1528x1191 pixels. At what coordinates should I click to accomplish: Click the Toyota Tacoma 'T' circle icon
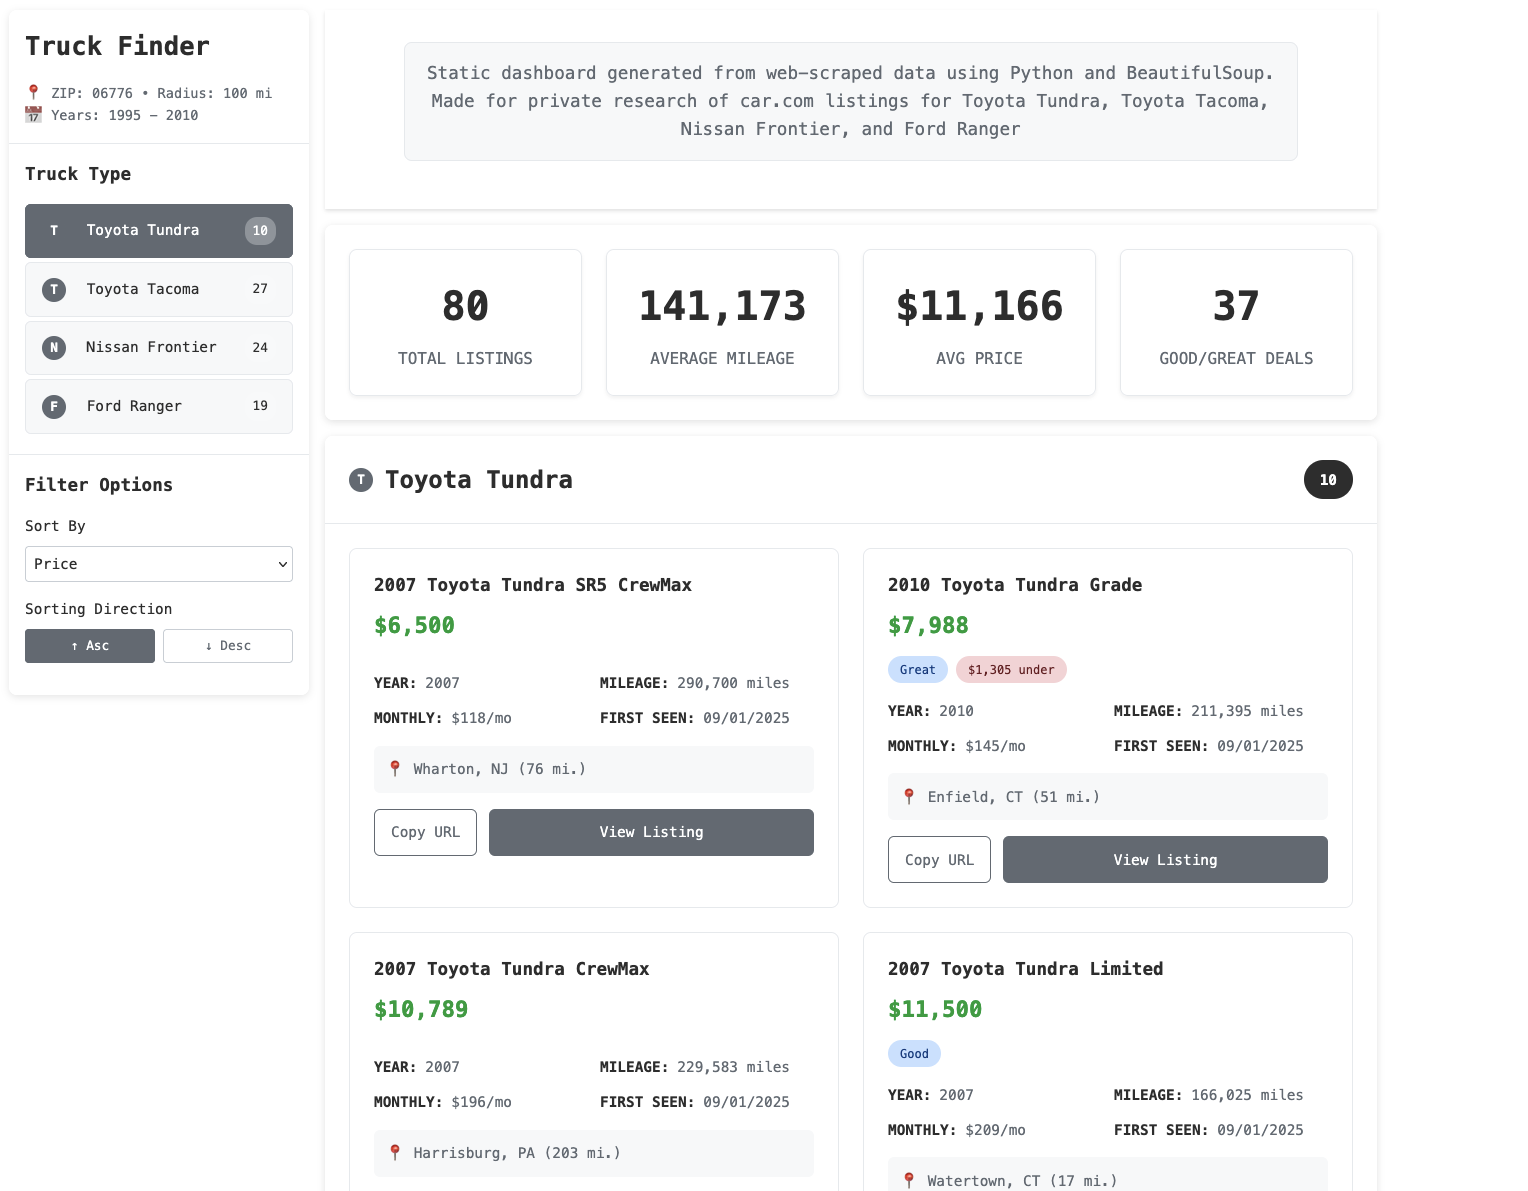tap(54, 290)
